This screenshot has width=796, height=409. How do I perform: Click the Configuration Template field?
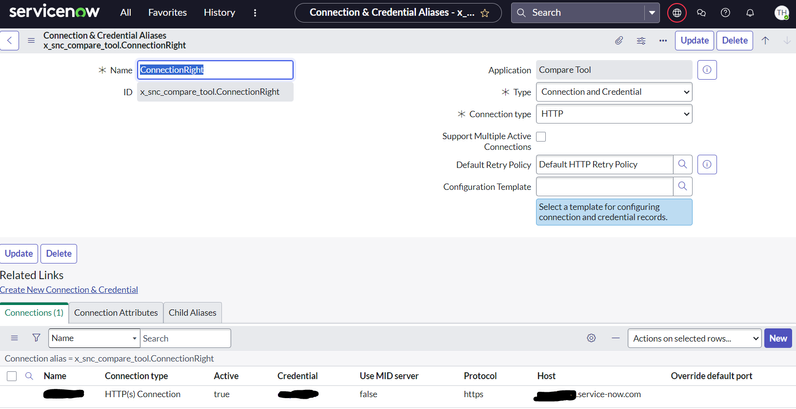605,186
